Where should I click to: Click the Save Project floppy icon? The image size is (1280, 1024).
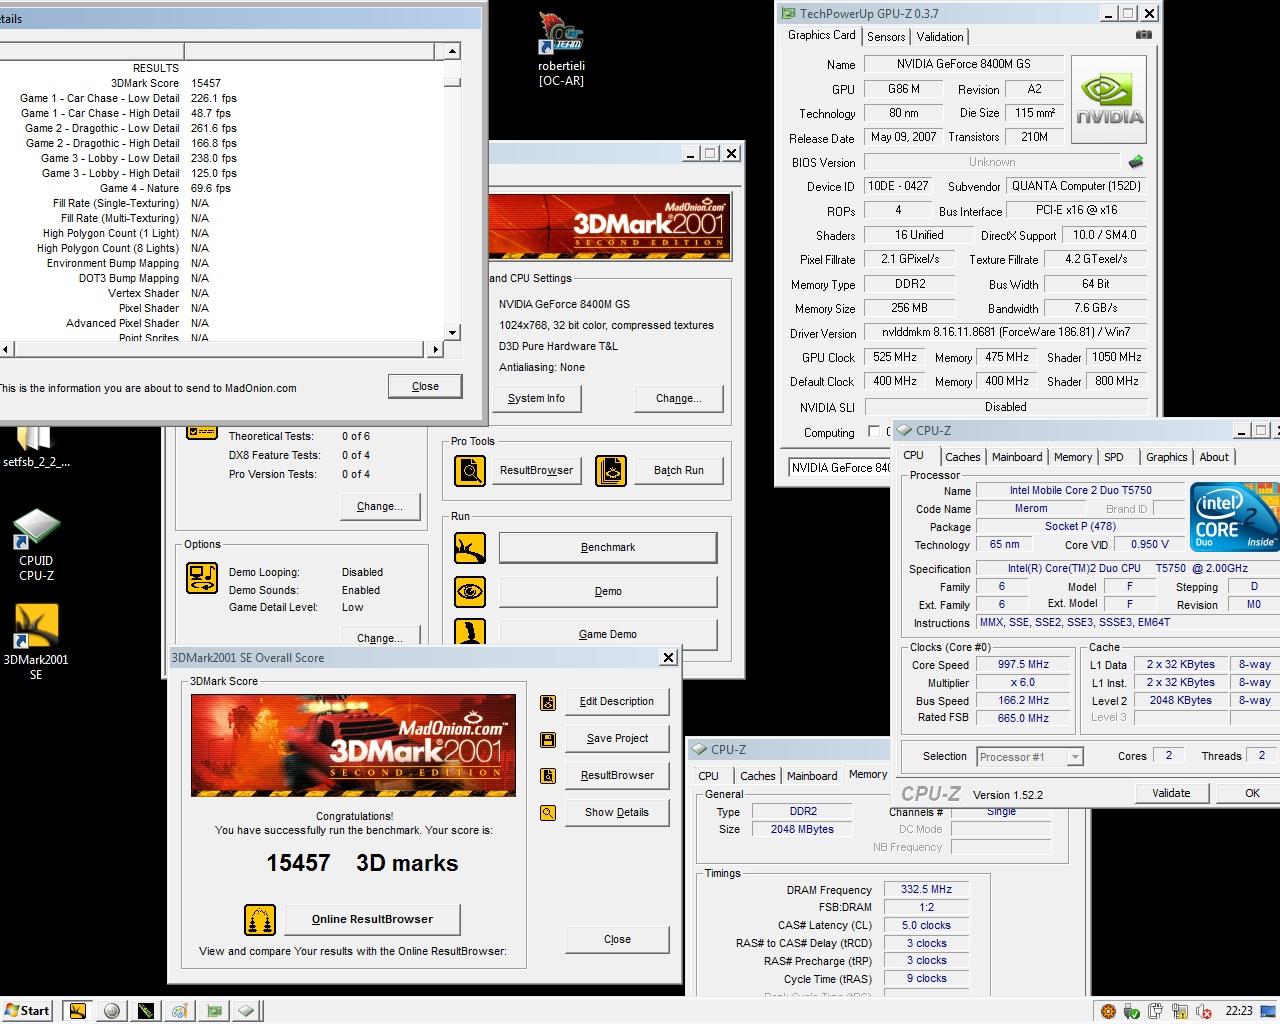coord(548,739)
